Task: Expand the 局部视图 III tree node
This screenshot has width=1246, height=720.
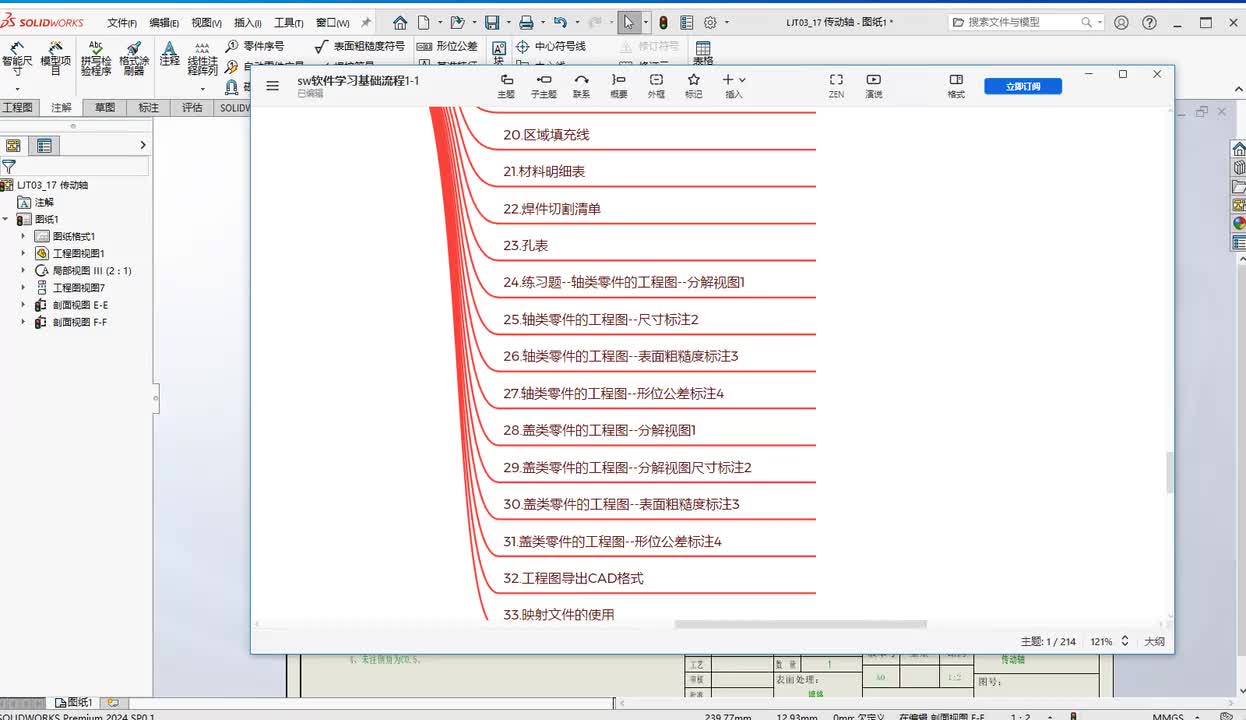Action: 23,270
